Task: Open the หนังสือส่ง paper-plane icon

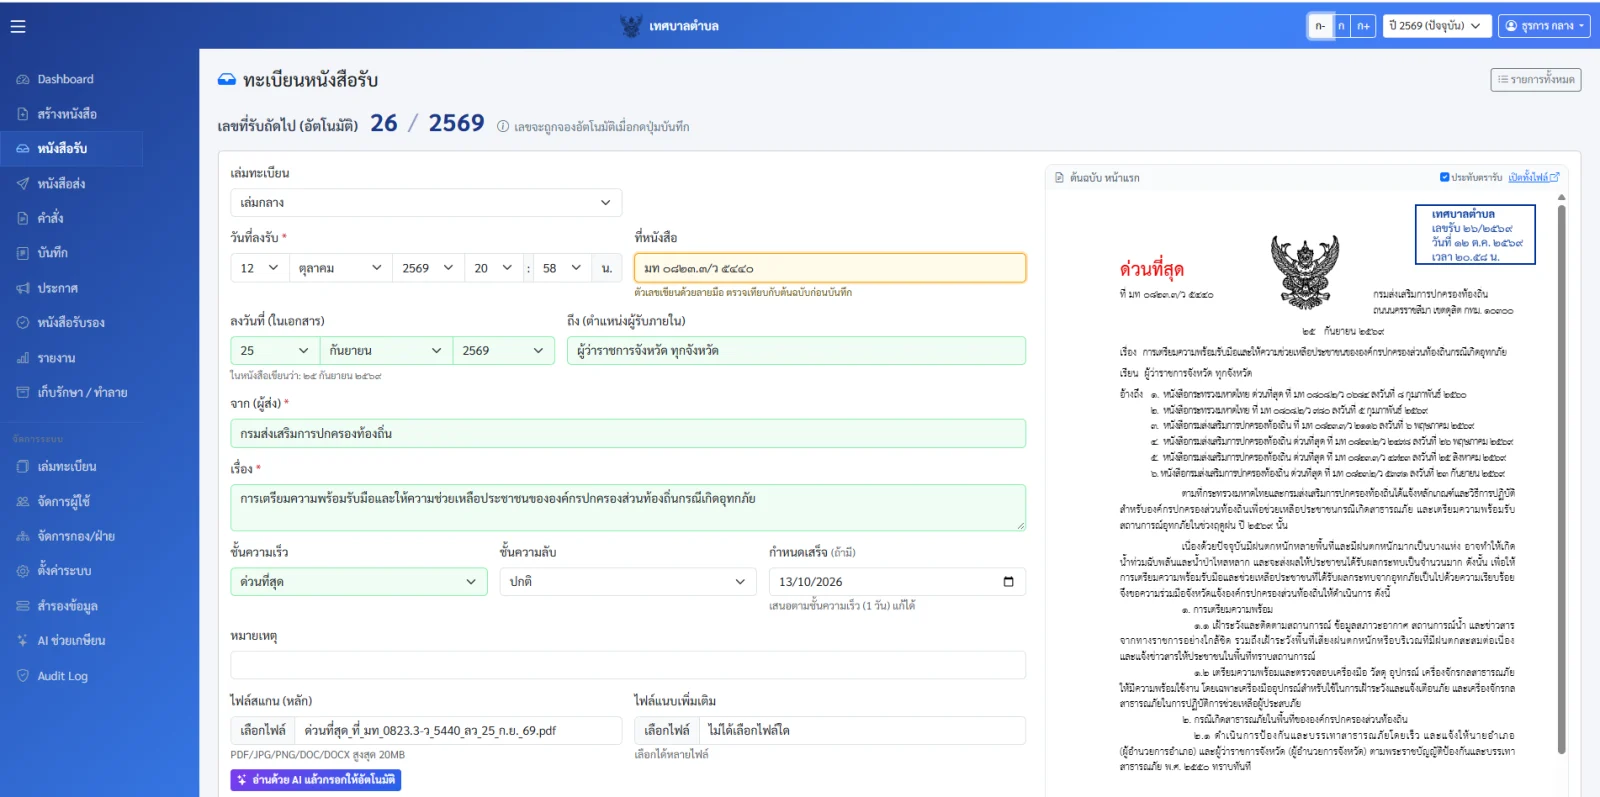Action: (23, 184)
